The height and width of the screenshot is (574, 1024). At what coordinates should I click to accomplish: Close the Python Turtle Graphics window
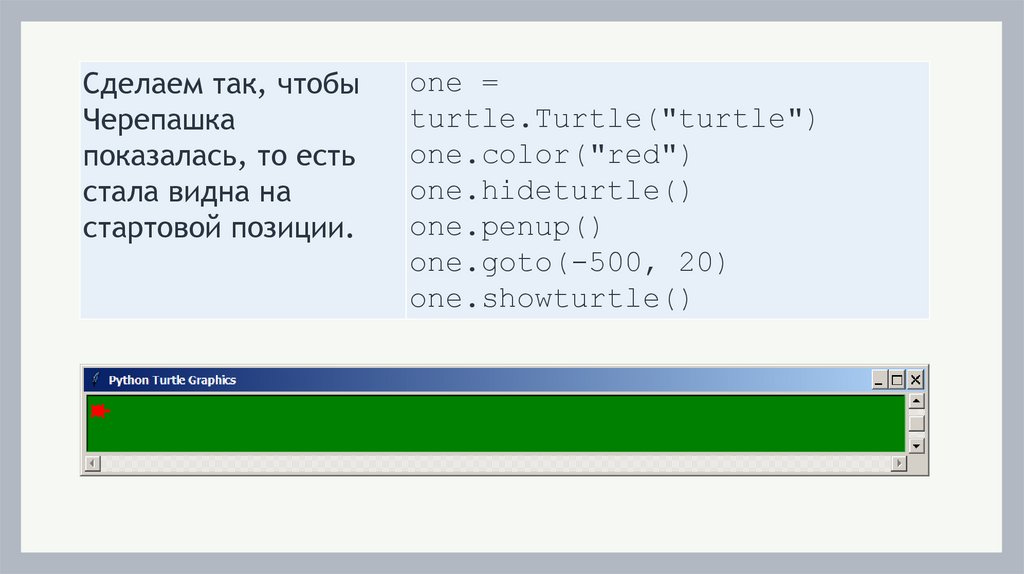click(915, 380)
